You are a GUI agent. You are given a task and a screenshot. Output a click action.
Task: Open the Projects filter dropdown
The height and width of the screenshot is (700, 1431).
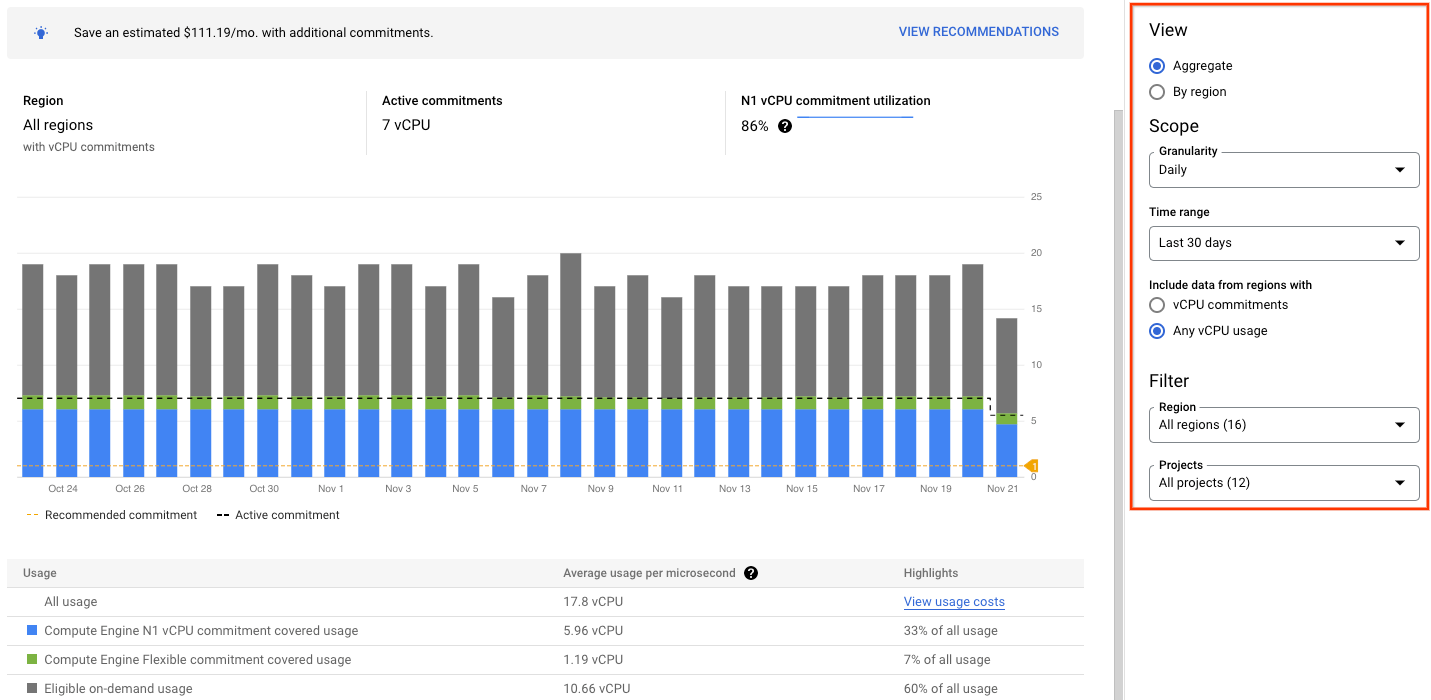1283,482
